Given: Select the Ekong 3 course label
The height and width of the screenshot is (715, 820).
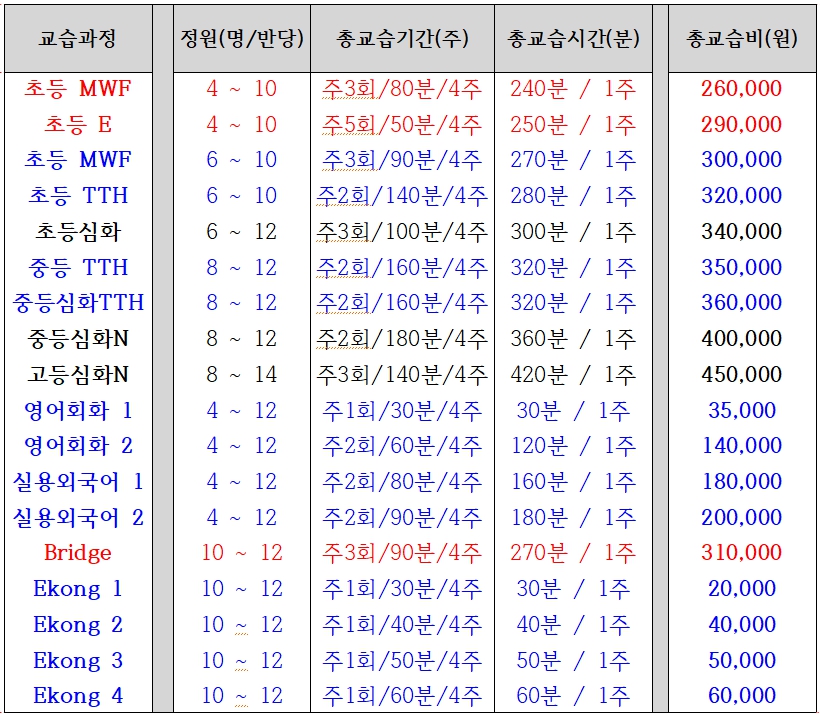Looking at the screenshot, I should pos(78,661).
